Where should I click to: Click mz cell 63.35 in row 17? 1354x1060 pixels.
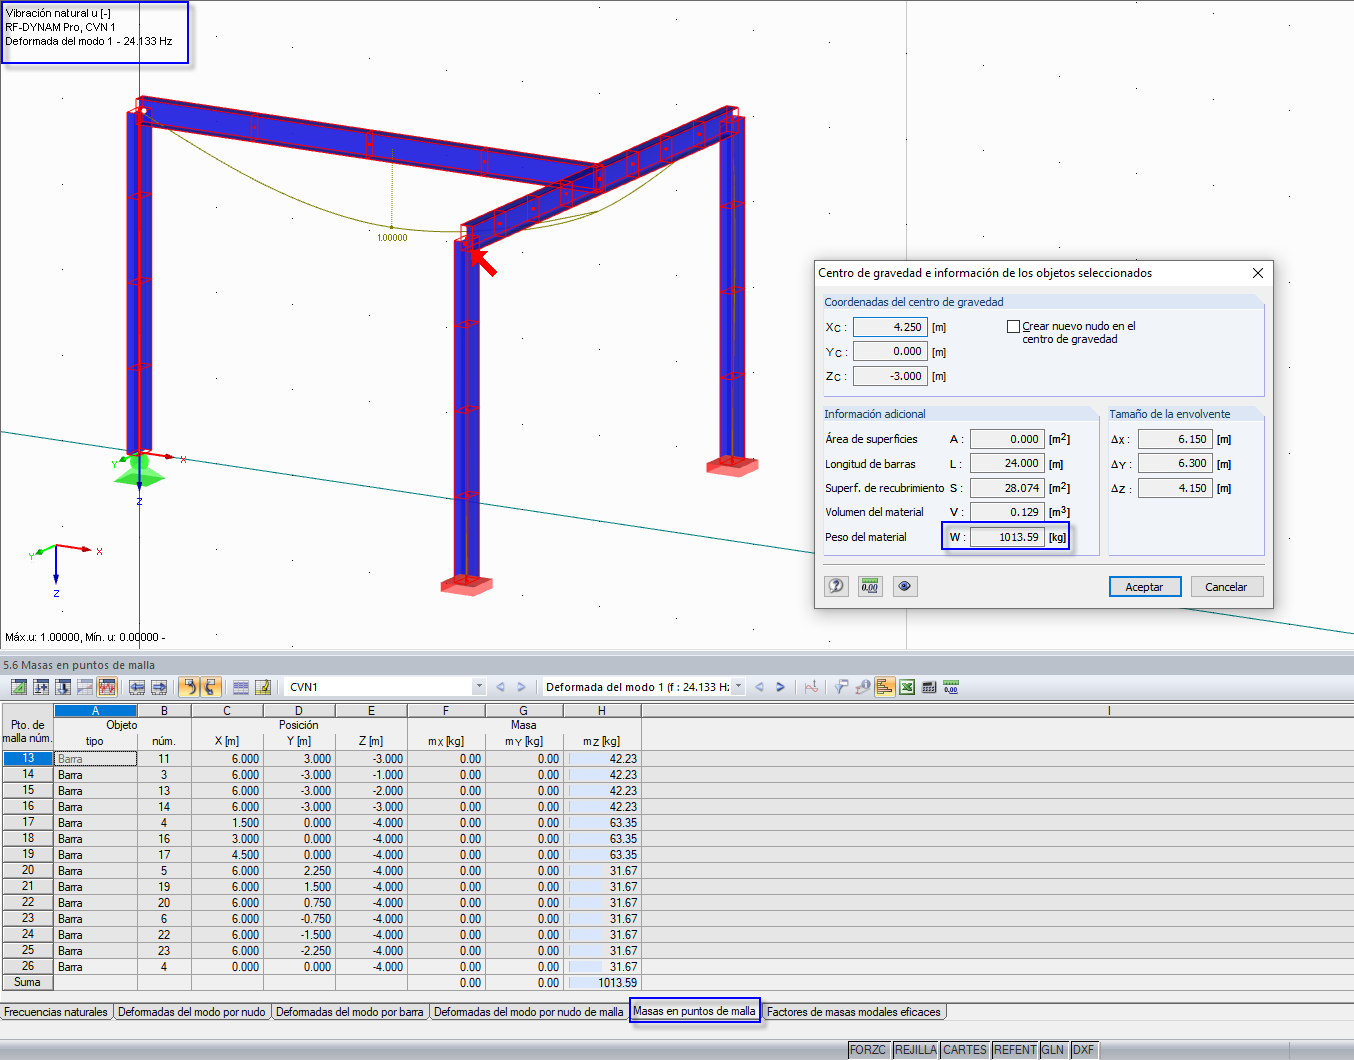click(x=602, y=823)
